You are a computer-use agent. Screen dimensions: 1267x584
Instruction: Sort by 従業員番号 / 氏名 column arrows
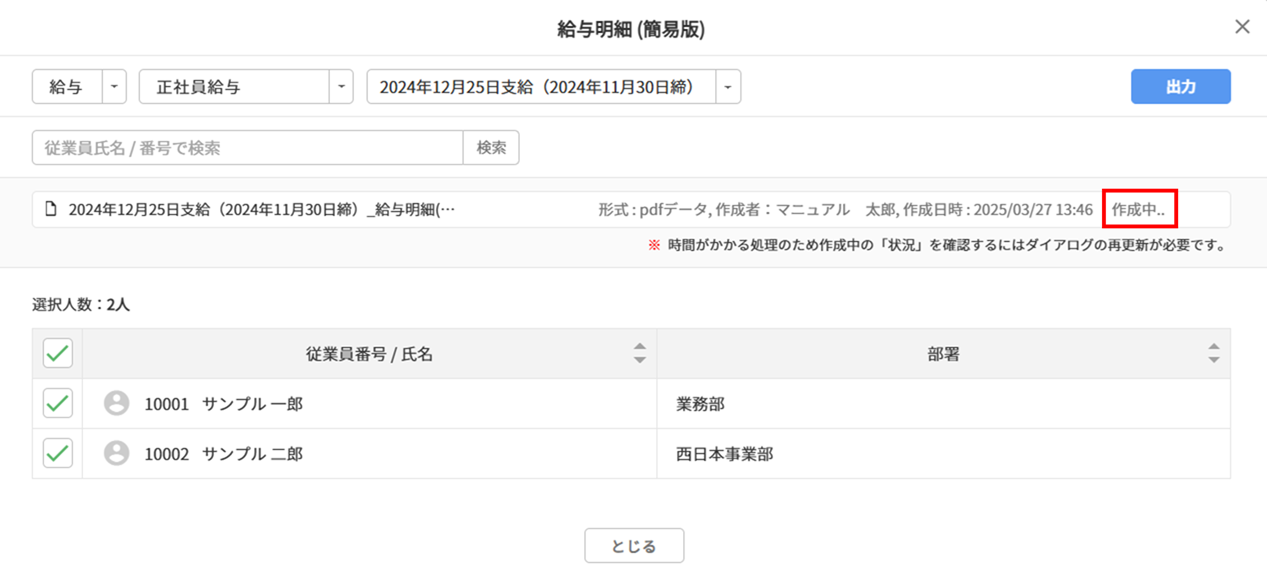640,353
